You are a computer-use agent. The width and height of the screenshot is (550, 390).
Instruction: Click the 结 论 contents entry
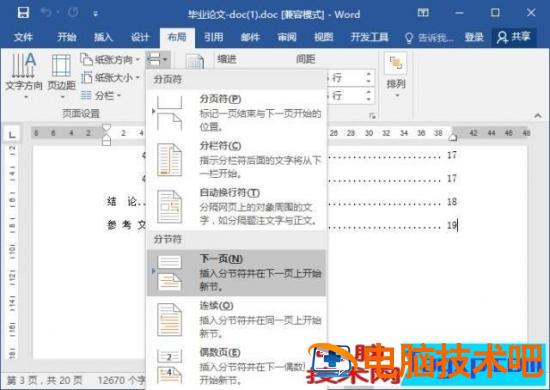coord(122,202)
